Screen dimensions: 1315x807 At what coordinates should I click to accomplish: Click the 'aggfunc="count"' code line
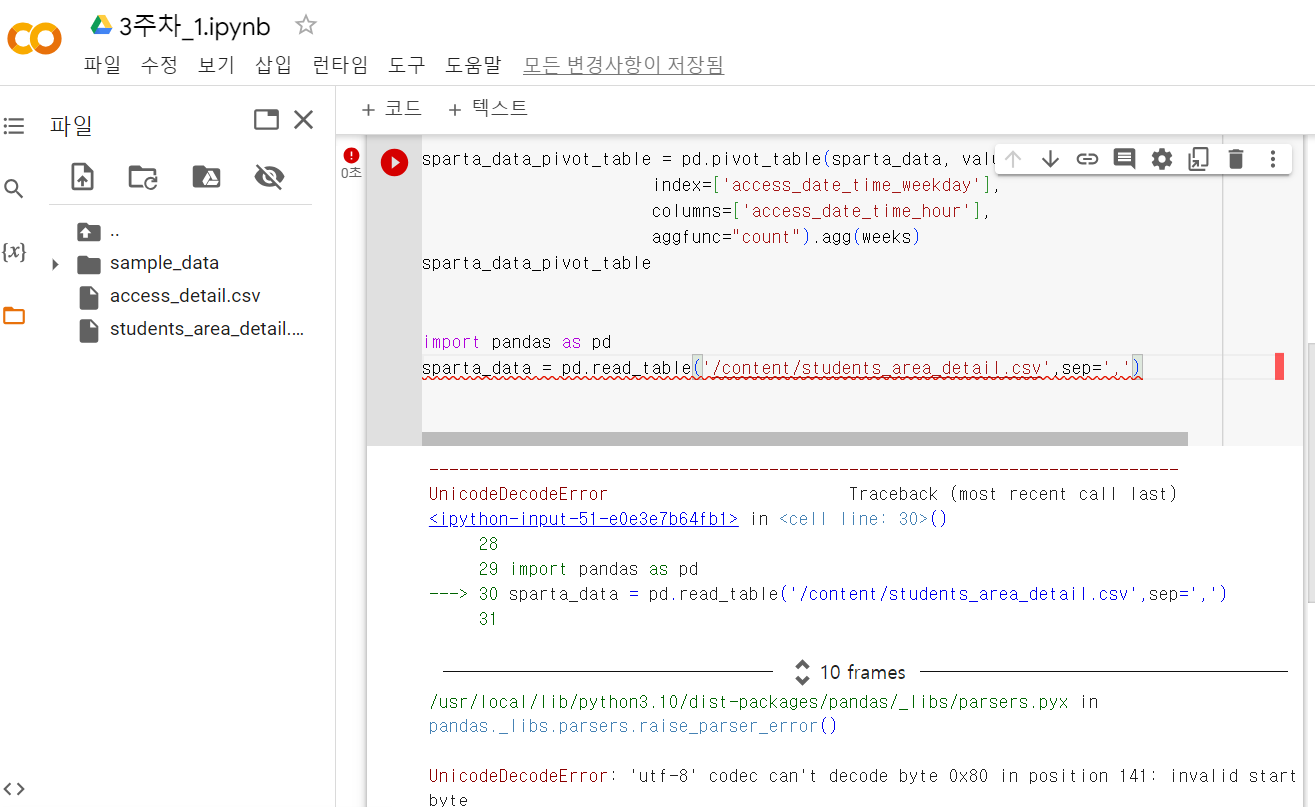785,238
